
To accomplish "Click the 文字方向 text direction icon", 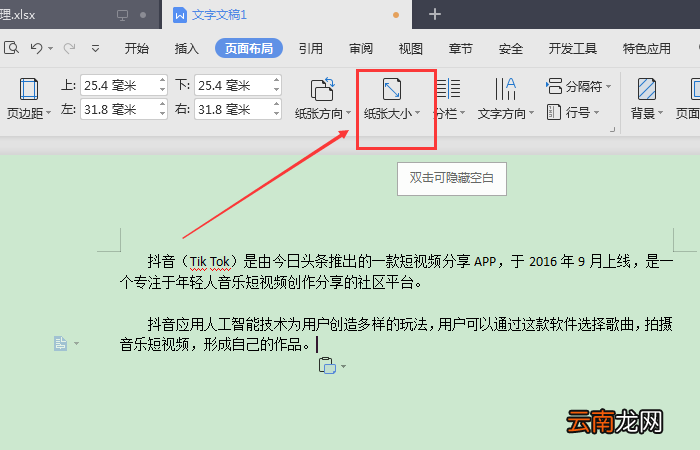I will 505,88.
